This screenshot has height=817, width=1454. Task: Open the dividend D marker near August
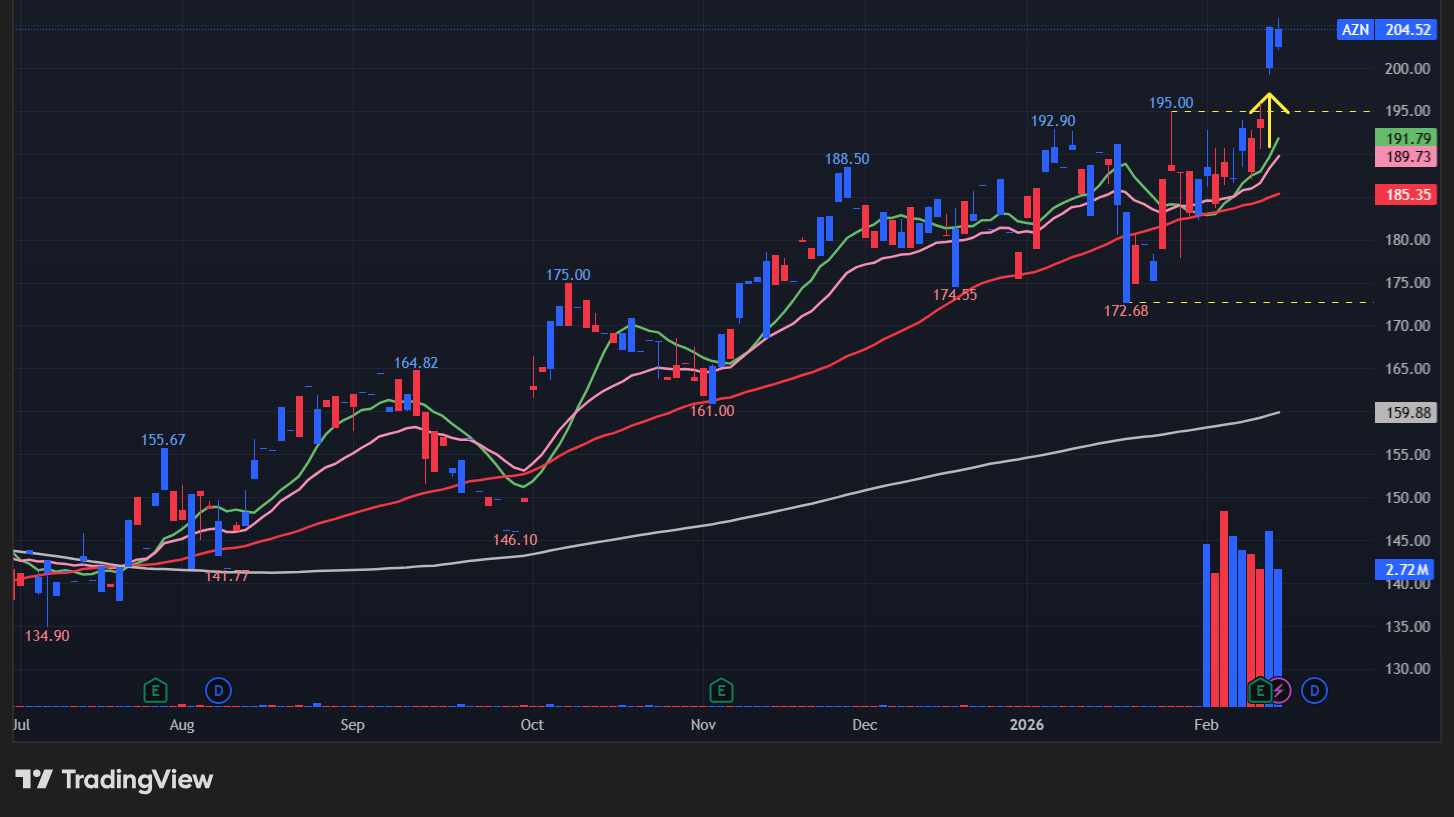pos(217,690)
